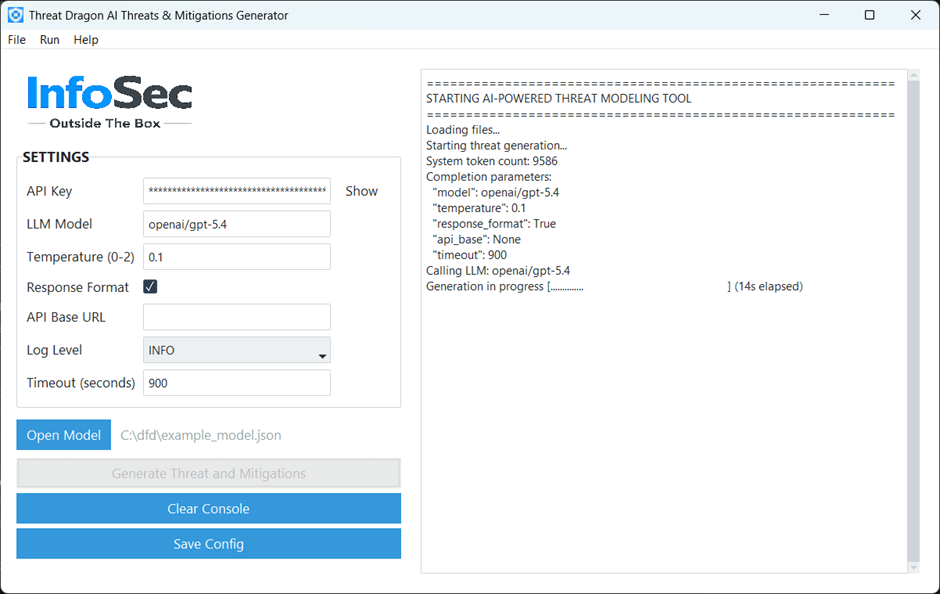Click the example_model.json file path label
Screen dimensions: 940x594
pyautogui.click(x=201, y=435)
